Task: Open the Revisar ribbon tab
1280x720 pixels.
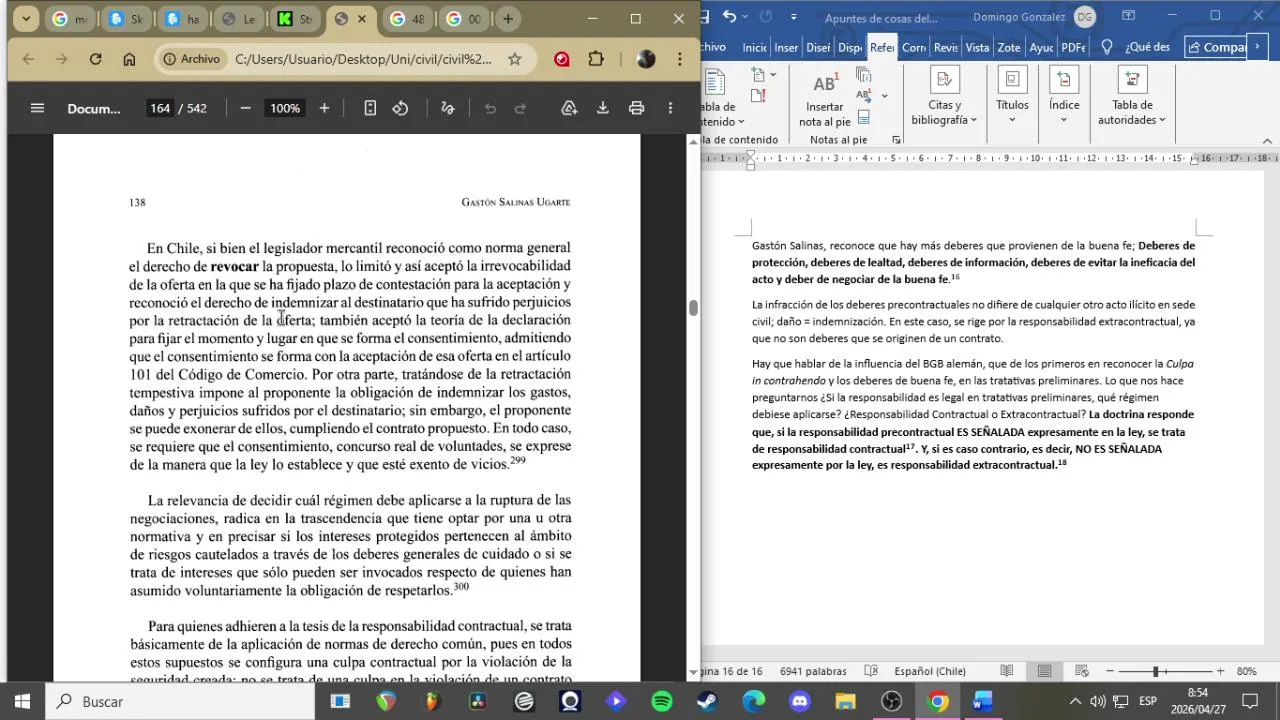Action: point(946,47)
